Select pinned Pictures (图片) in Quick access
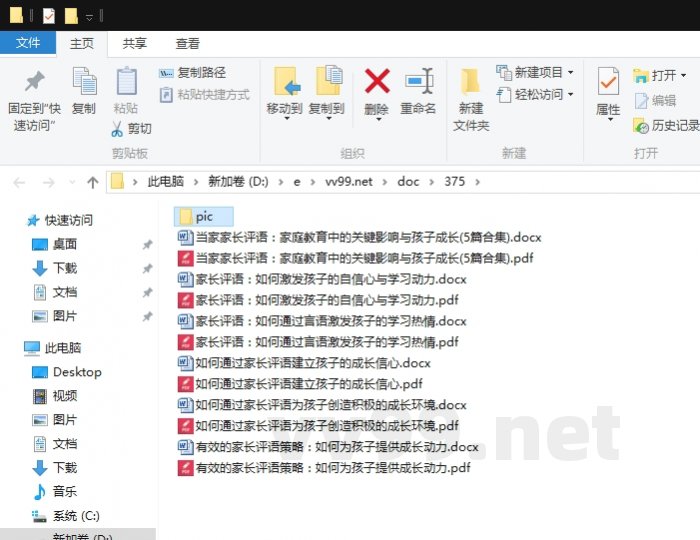The image size is (700, 540). pyautogui.click(x=54, y=316)
